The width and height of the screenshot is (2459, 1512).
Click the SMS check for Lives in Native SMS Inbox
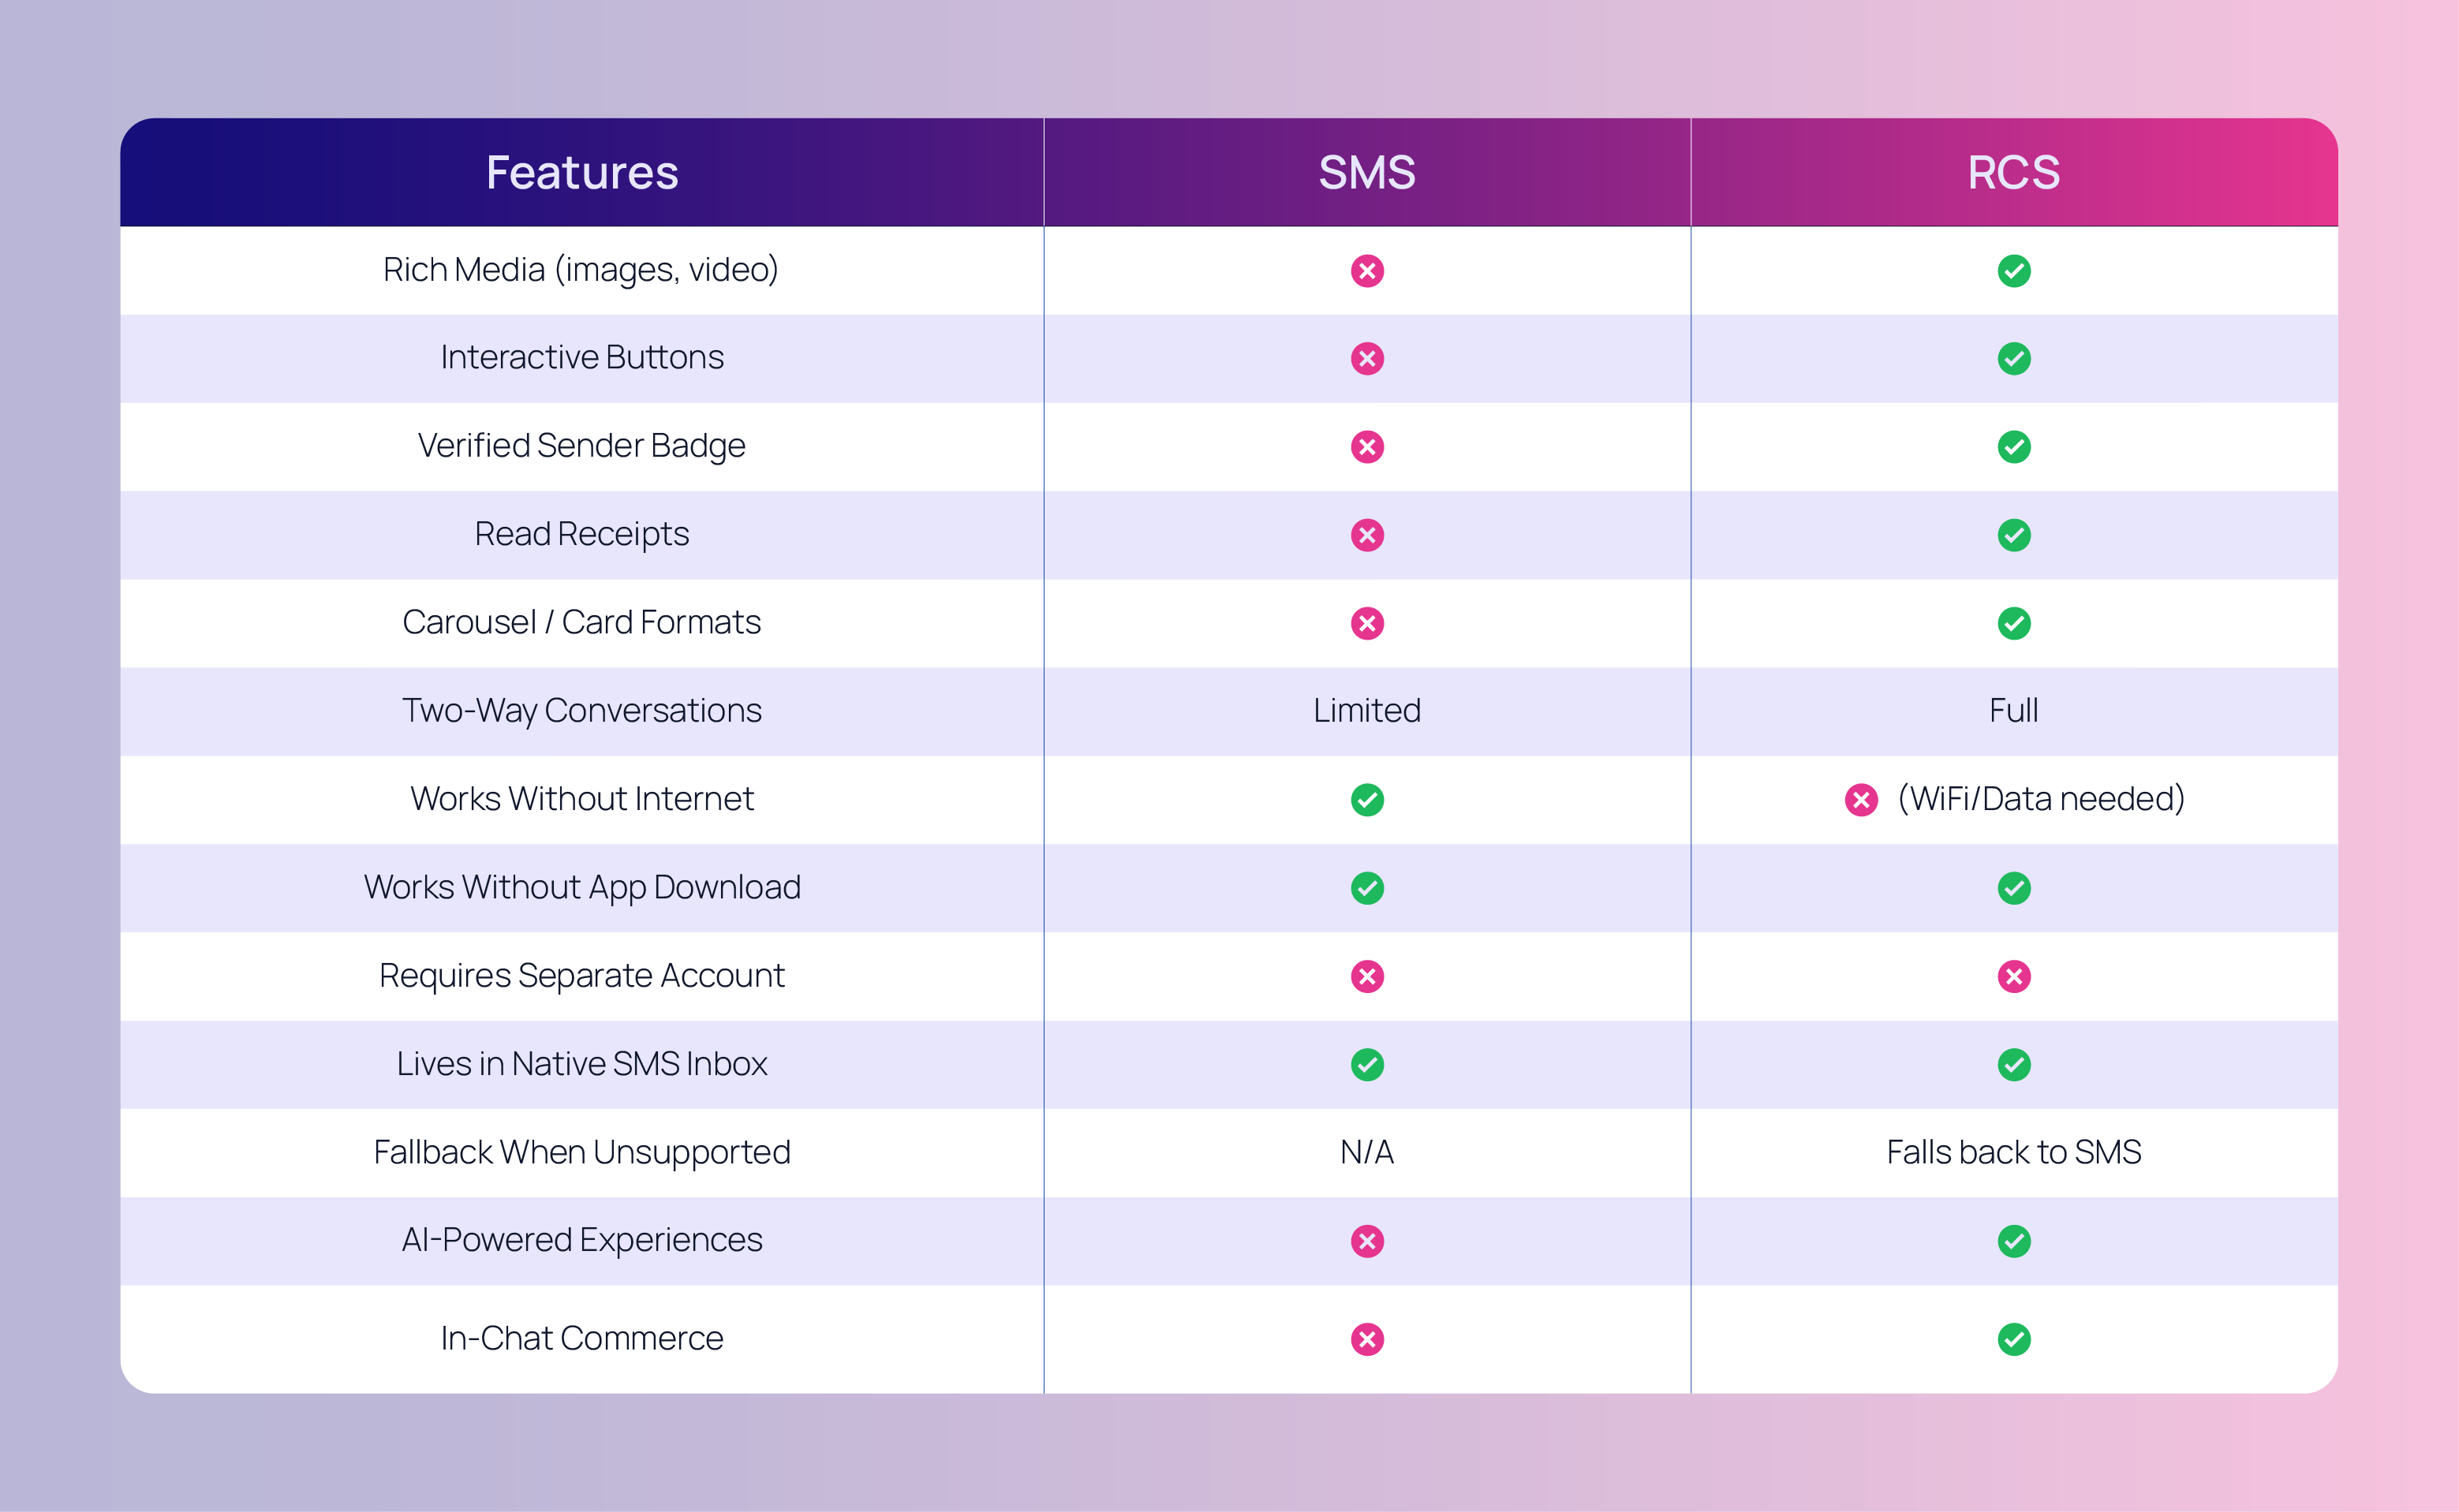(x=1366, y=1065)
